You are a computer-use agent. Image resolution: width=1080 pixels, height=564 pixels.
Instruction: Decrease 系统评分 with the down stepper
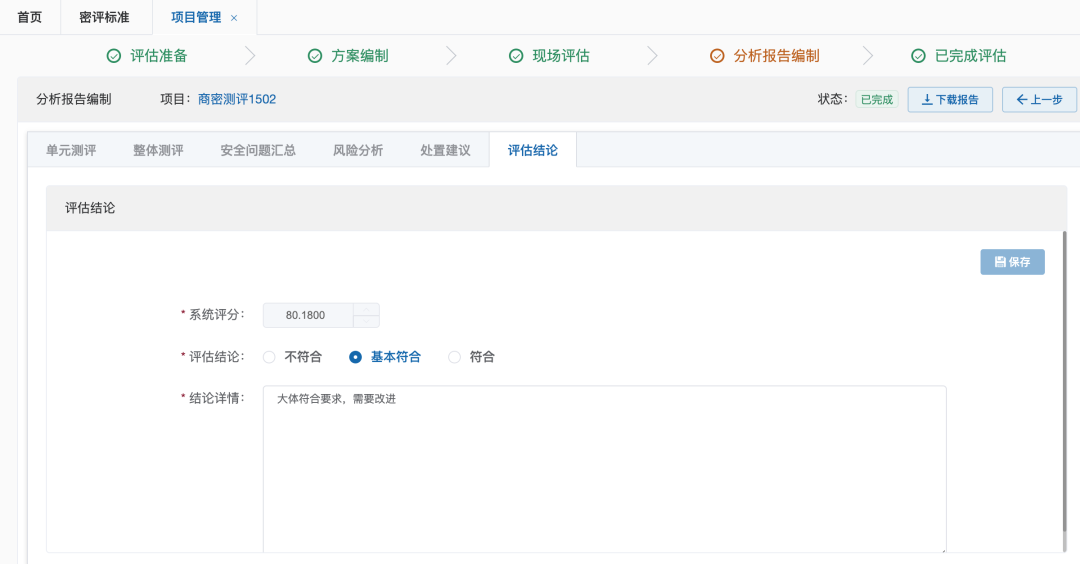[x=367, y=321]
